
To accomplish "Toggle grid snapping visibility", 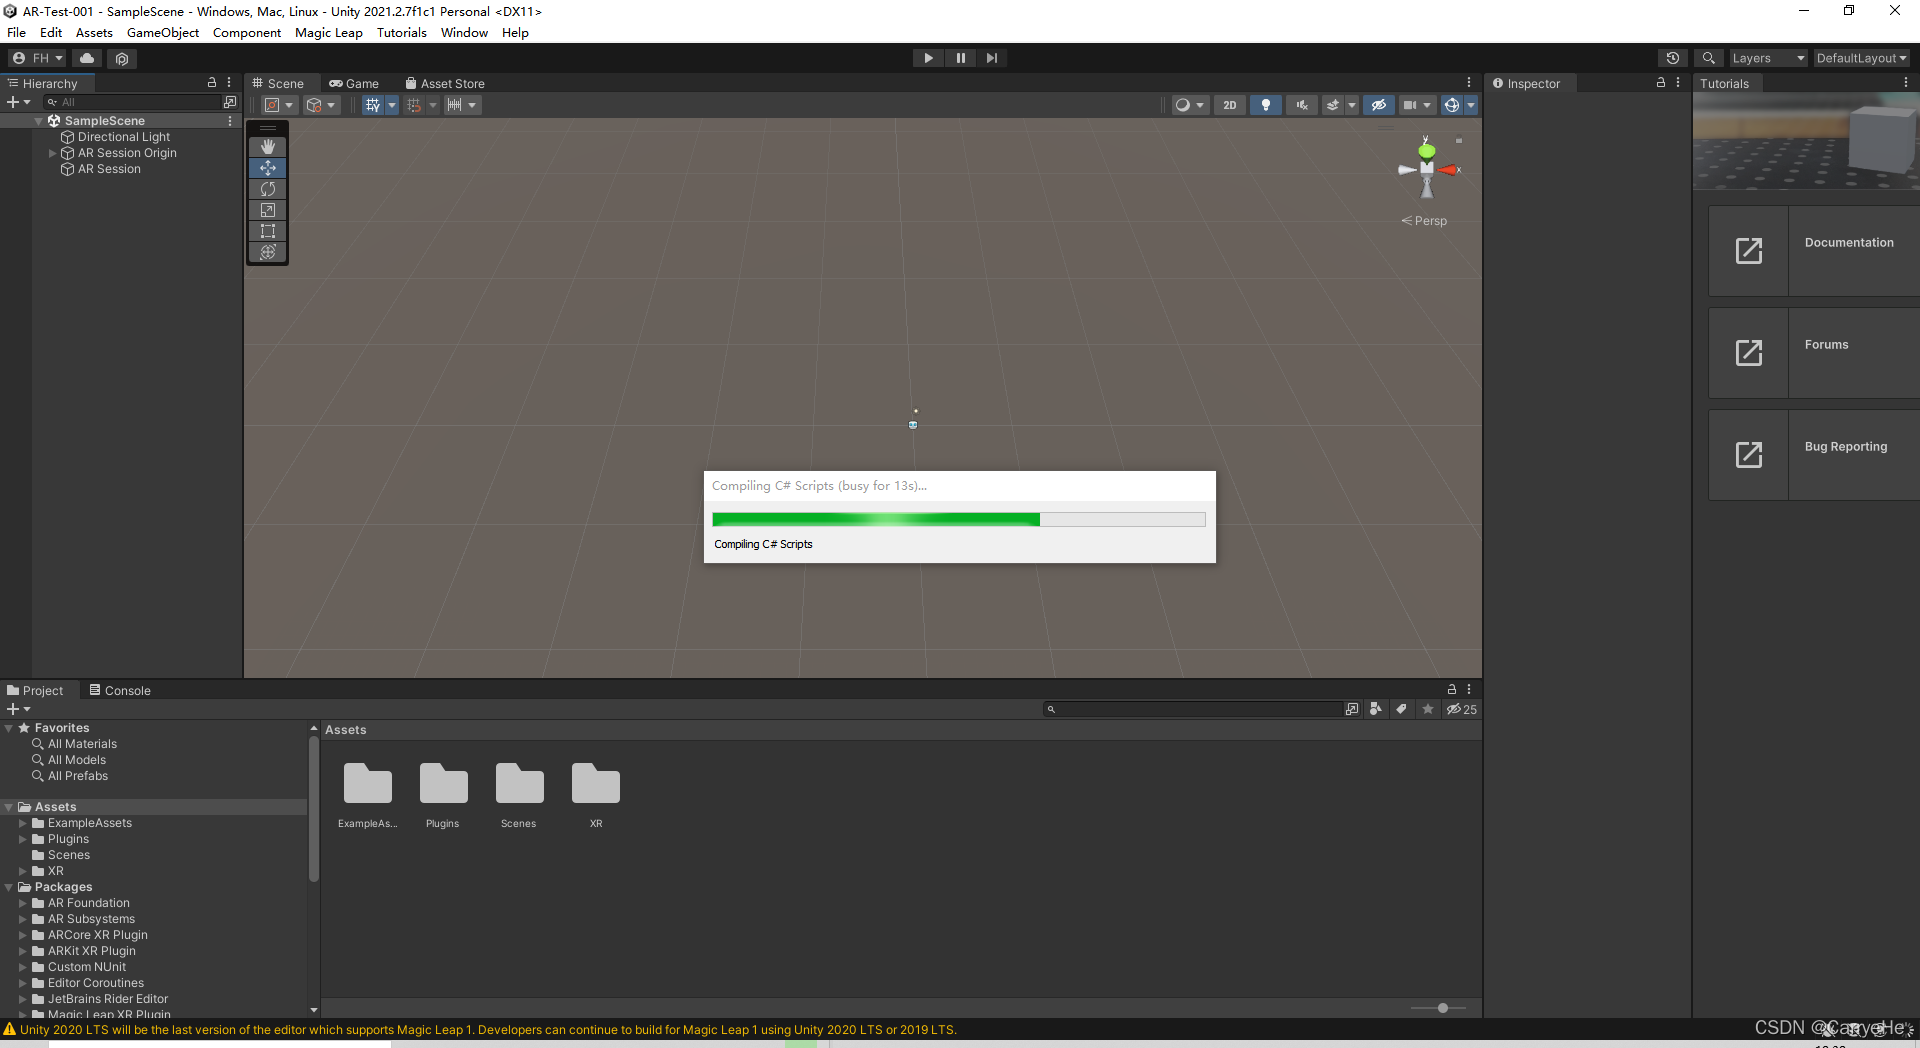I will [372, 105].
